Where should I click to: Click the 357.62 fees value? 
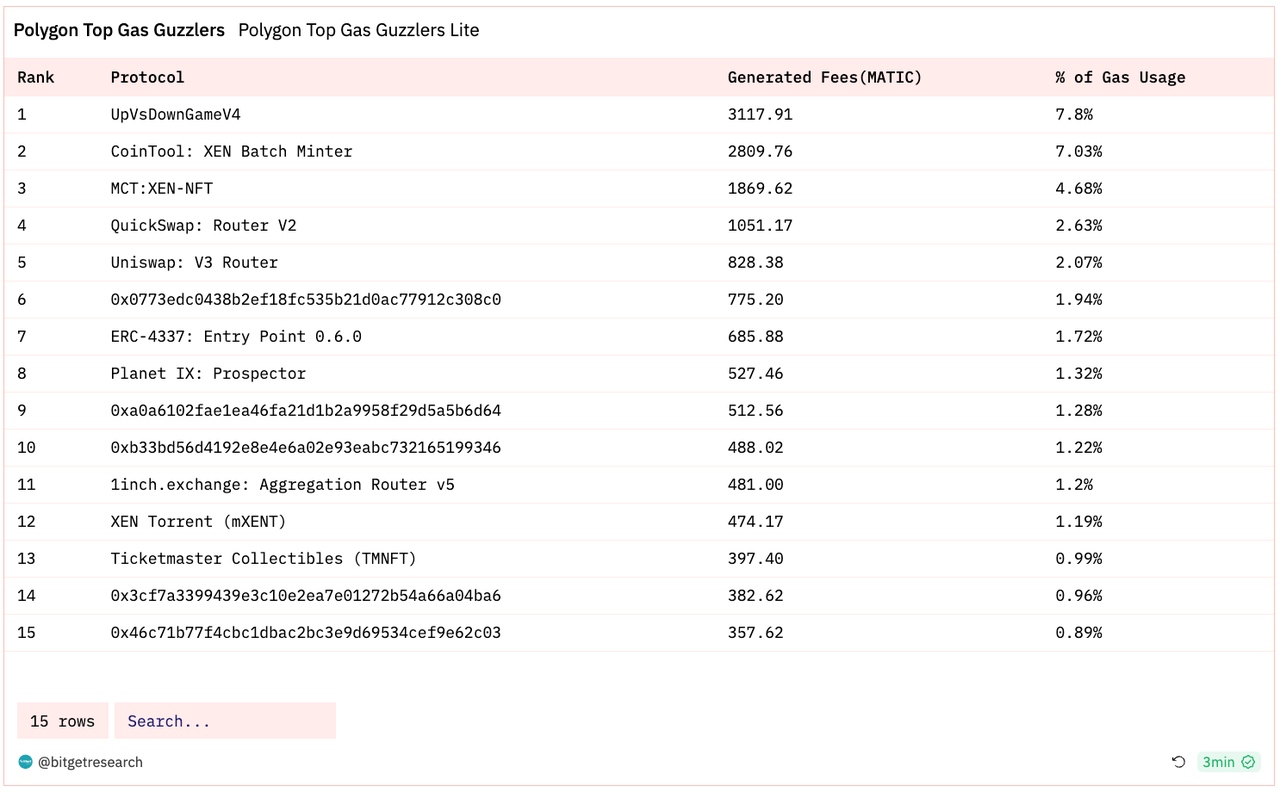(755, 632)
